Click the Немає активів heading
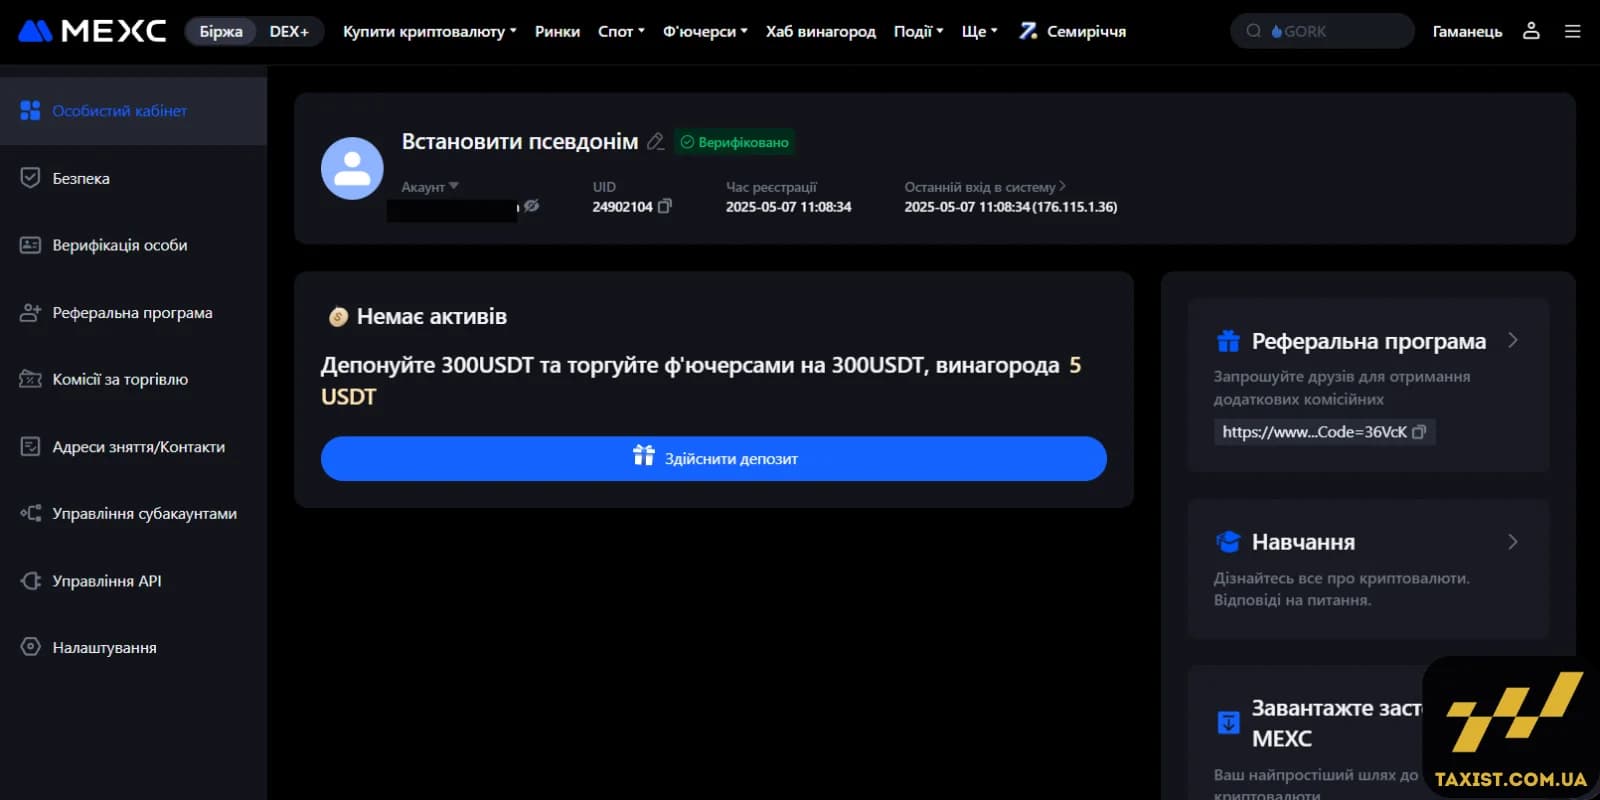The width and height of the screenshot is (1600, 800). point(431,316)
